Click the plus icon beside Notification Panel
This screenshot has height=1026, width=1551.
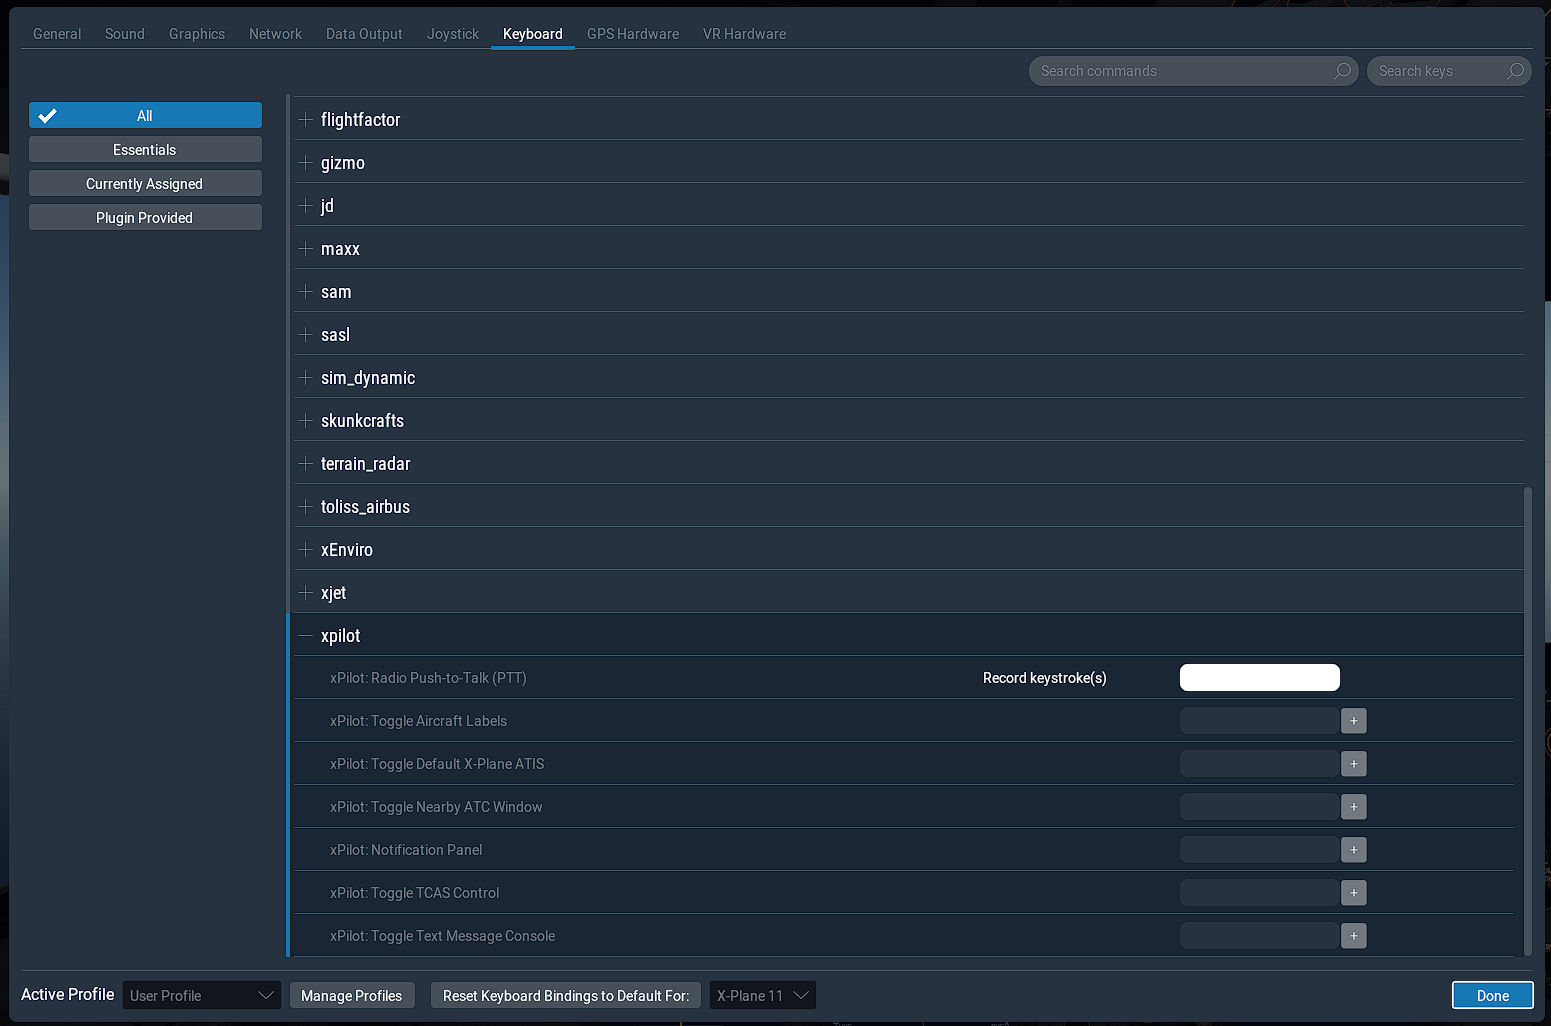coord(1354,849)
